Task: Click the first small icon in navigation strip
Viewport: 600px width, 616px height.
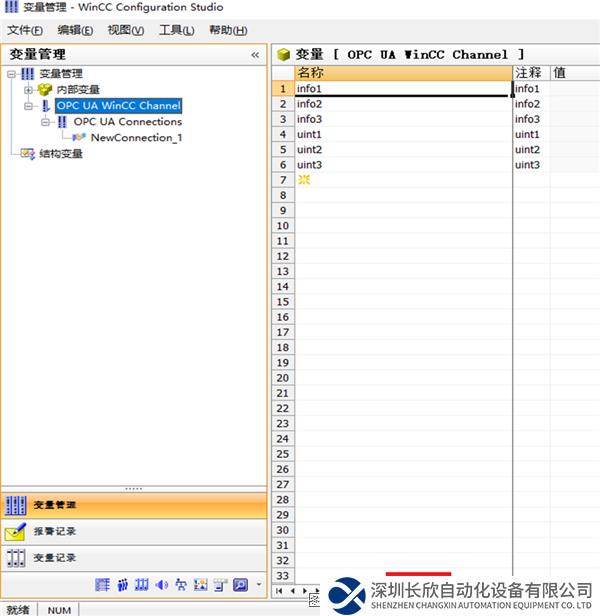Action: click(102, 585)
